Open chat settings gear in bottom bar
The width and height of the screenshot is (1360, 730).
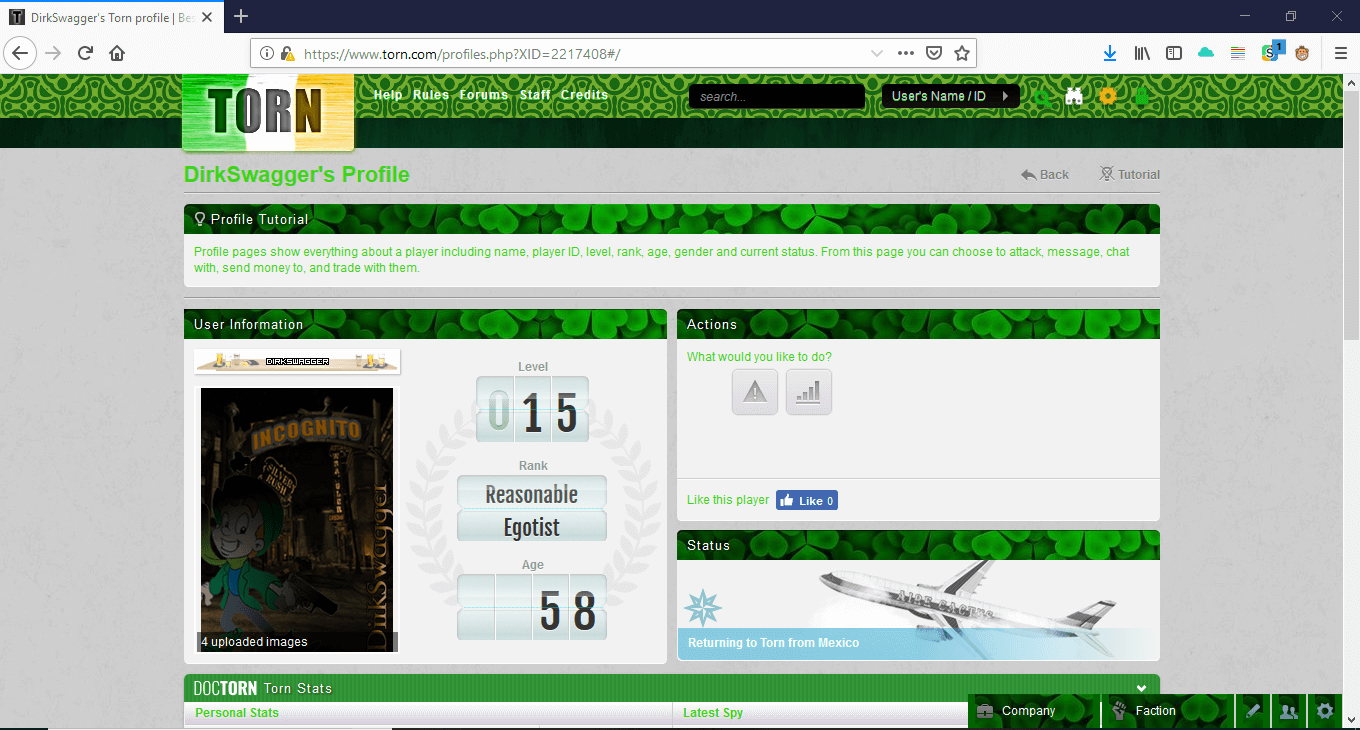[x=1325, y=711]
